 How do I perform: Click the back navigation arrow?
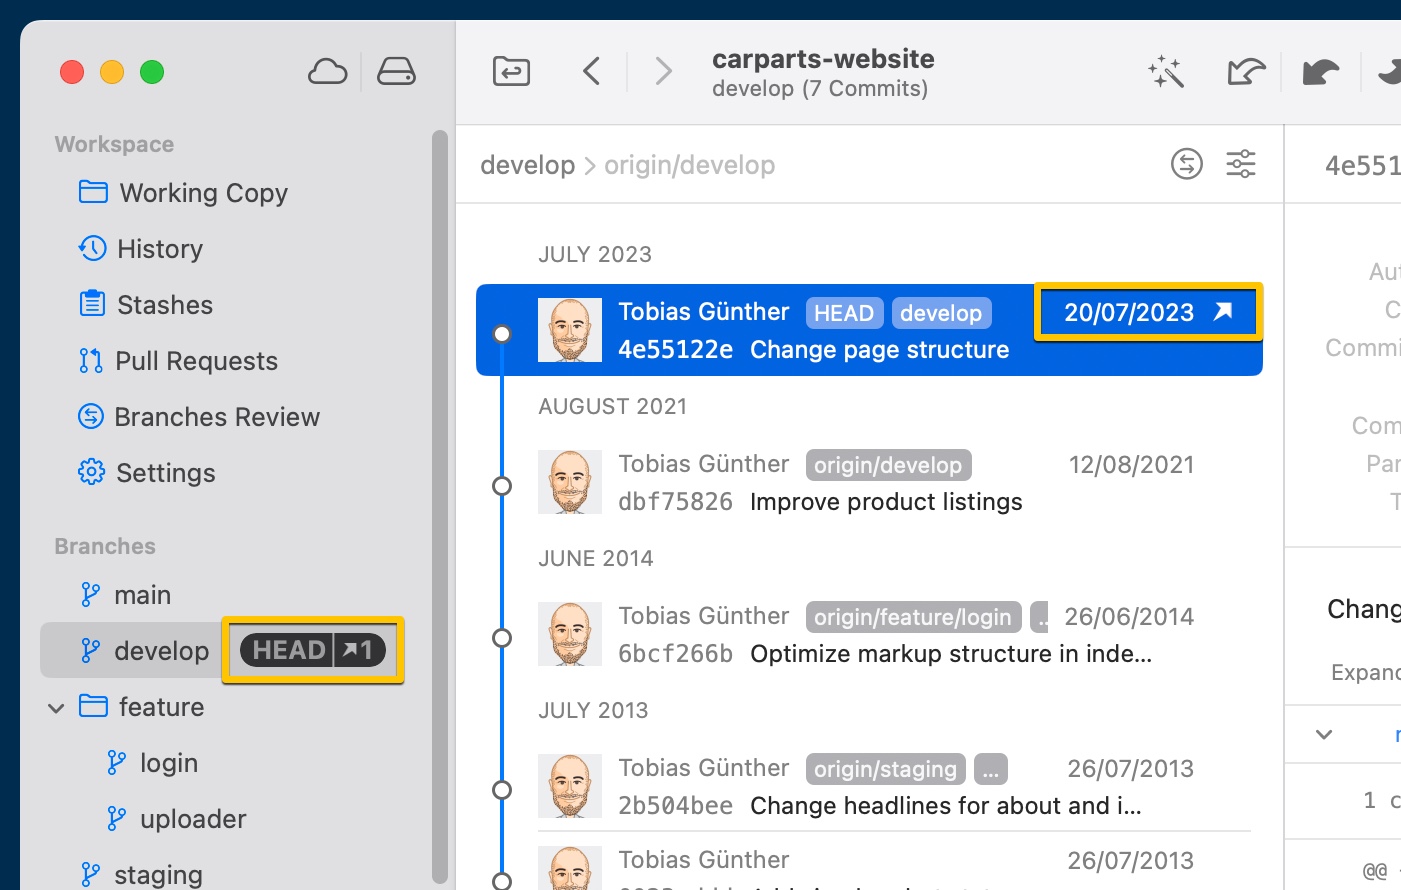[591, 71]
